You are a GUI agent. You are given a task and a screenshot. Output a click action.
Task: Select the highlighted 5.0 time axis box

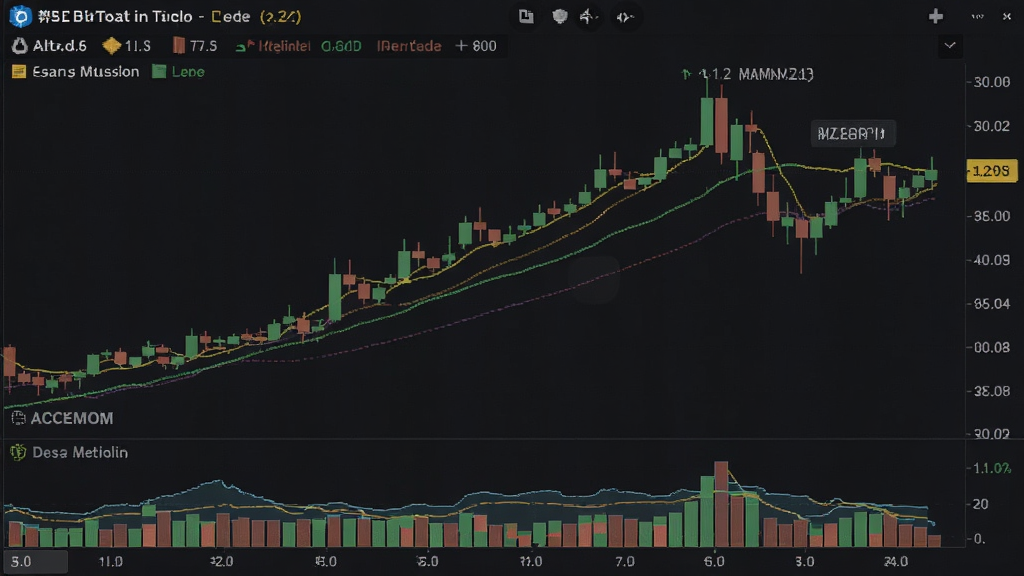click(35, 562)
